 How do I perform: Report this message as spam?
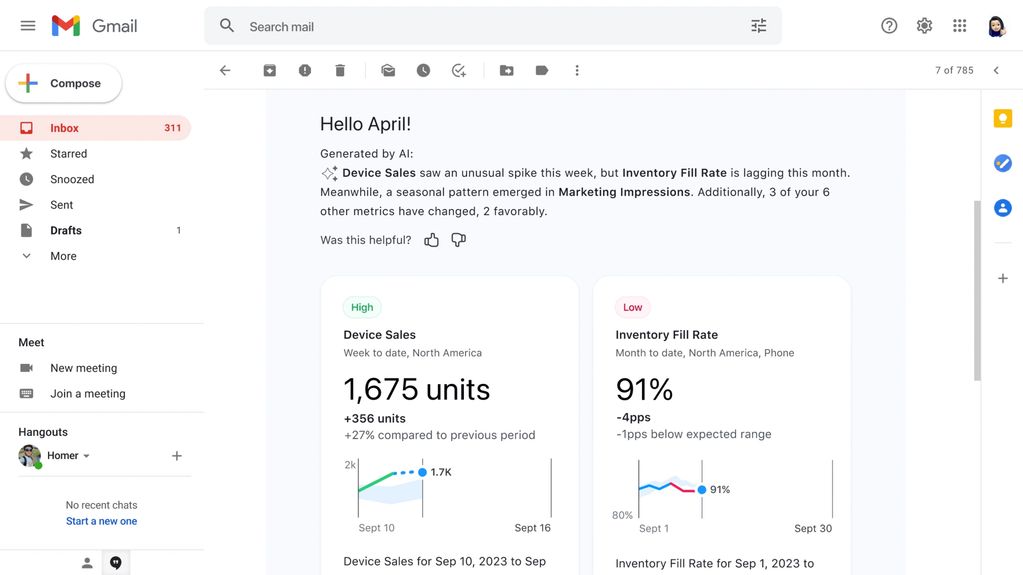click(x=305, y=71)
